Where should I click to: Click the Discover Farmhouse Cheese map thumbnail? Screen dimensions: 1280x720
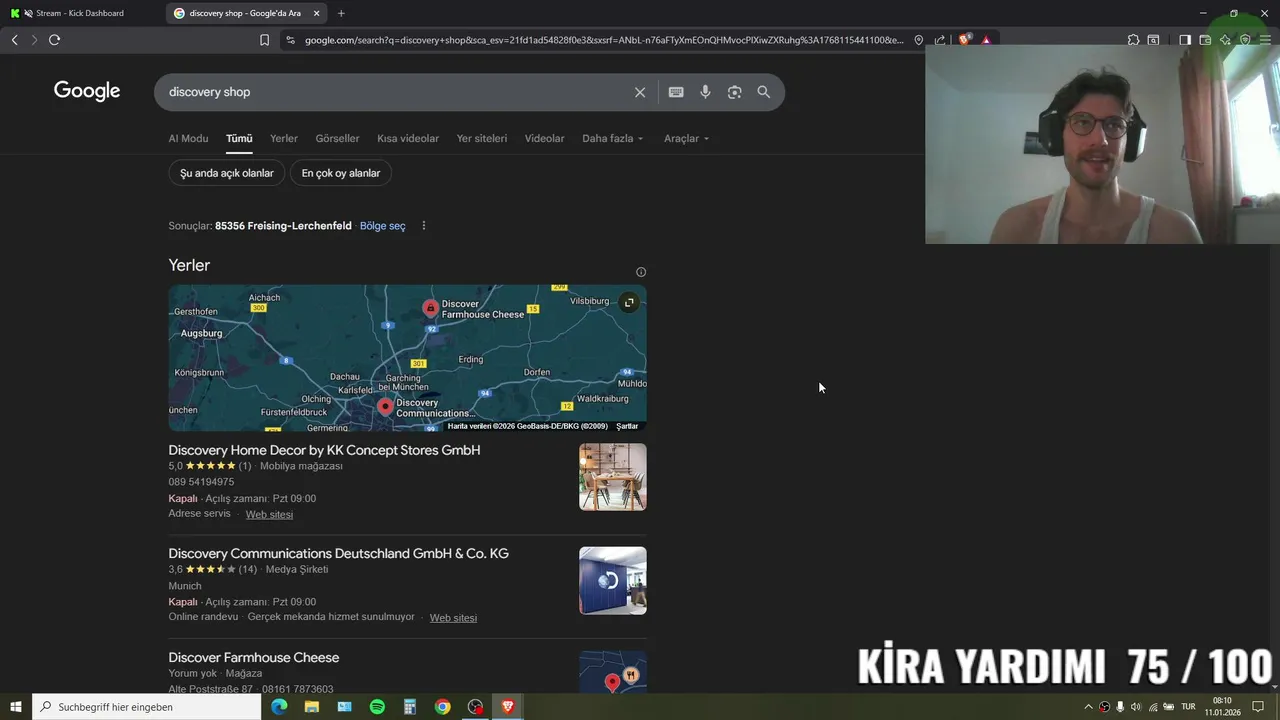pyautogui.click(x=613, y=673)
